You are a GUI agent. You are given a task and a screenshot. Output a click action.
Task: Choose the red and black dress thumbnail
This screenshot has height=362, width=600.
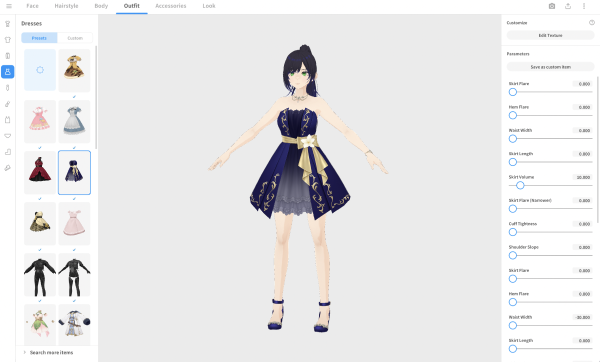(40, 173)
